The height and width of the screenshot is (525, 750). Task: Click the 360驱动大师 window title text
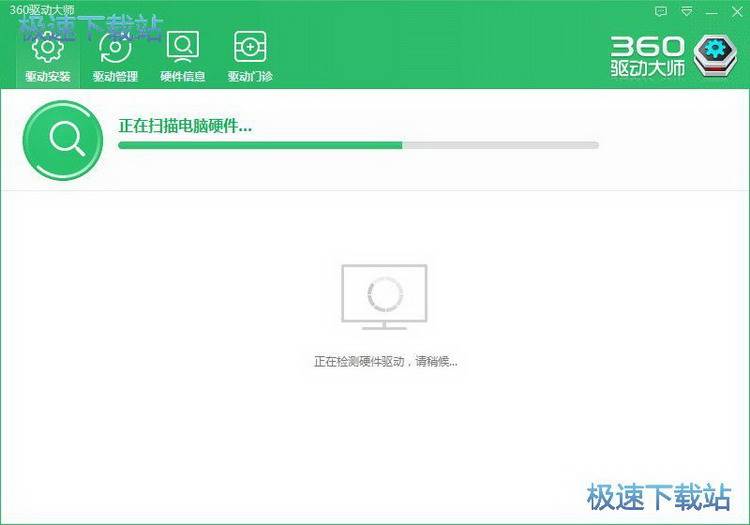pyautogui.click(x=42, y=10)
